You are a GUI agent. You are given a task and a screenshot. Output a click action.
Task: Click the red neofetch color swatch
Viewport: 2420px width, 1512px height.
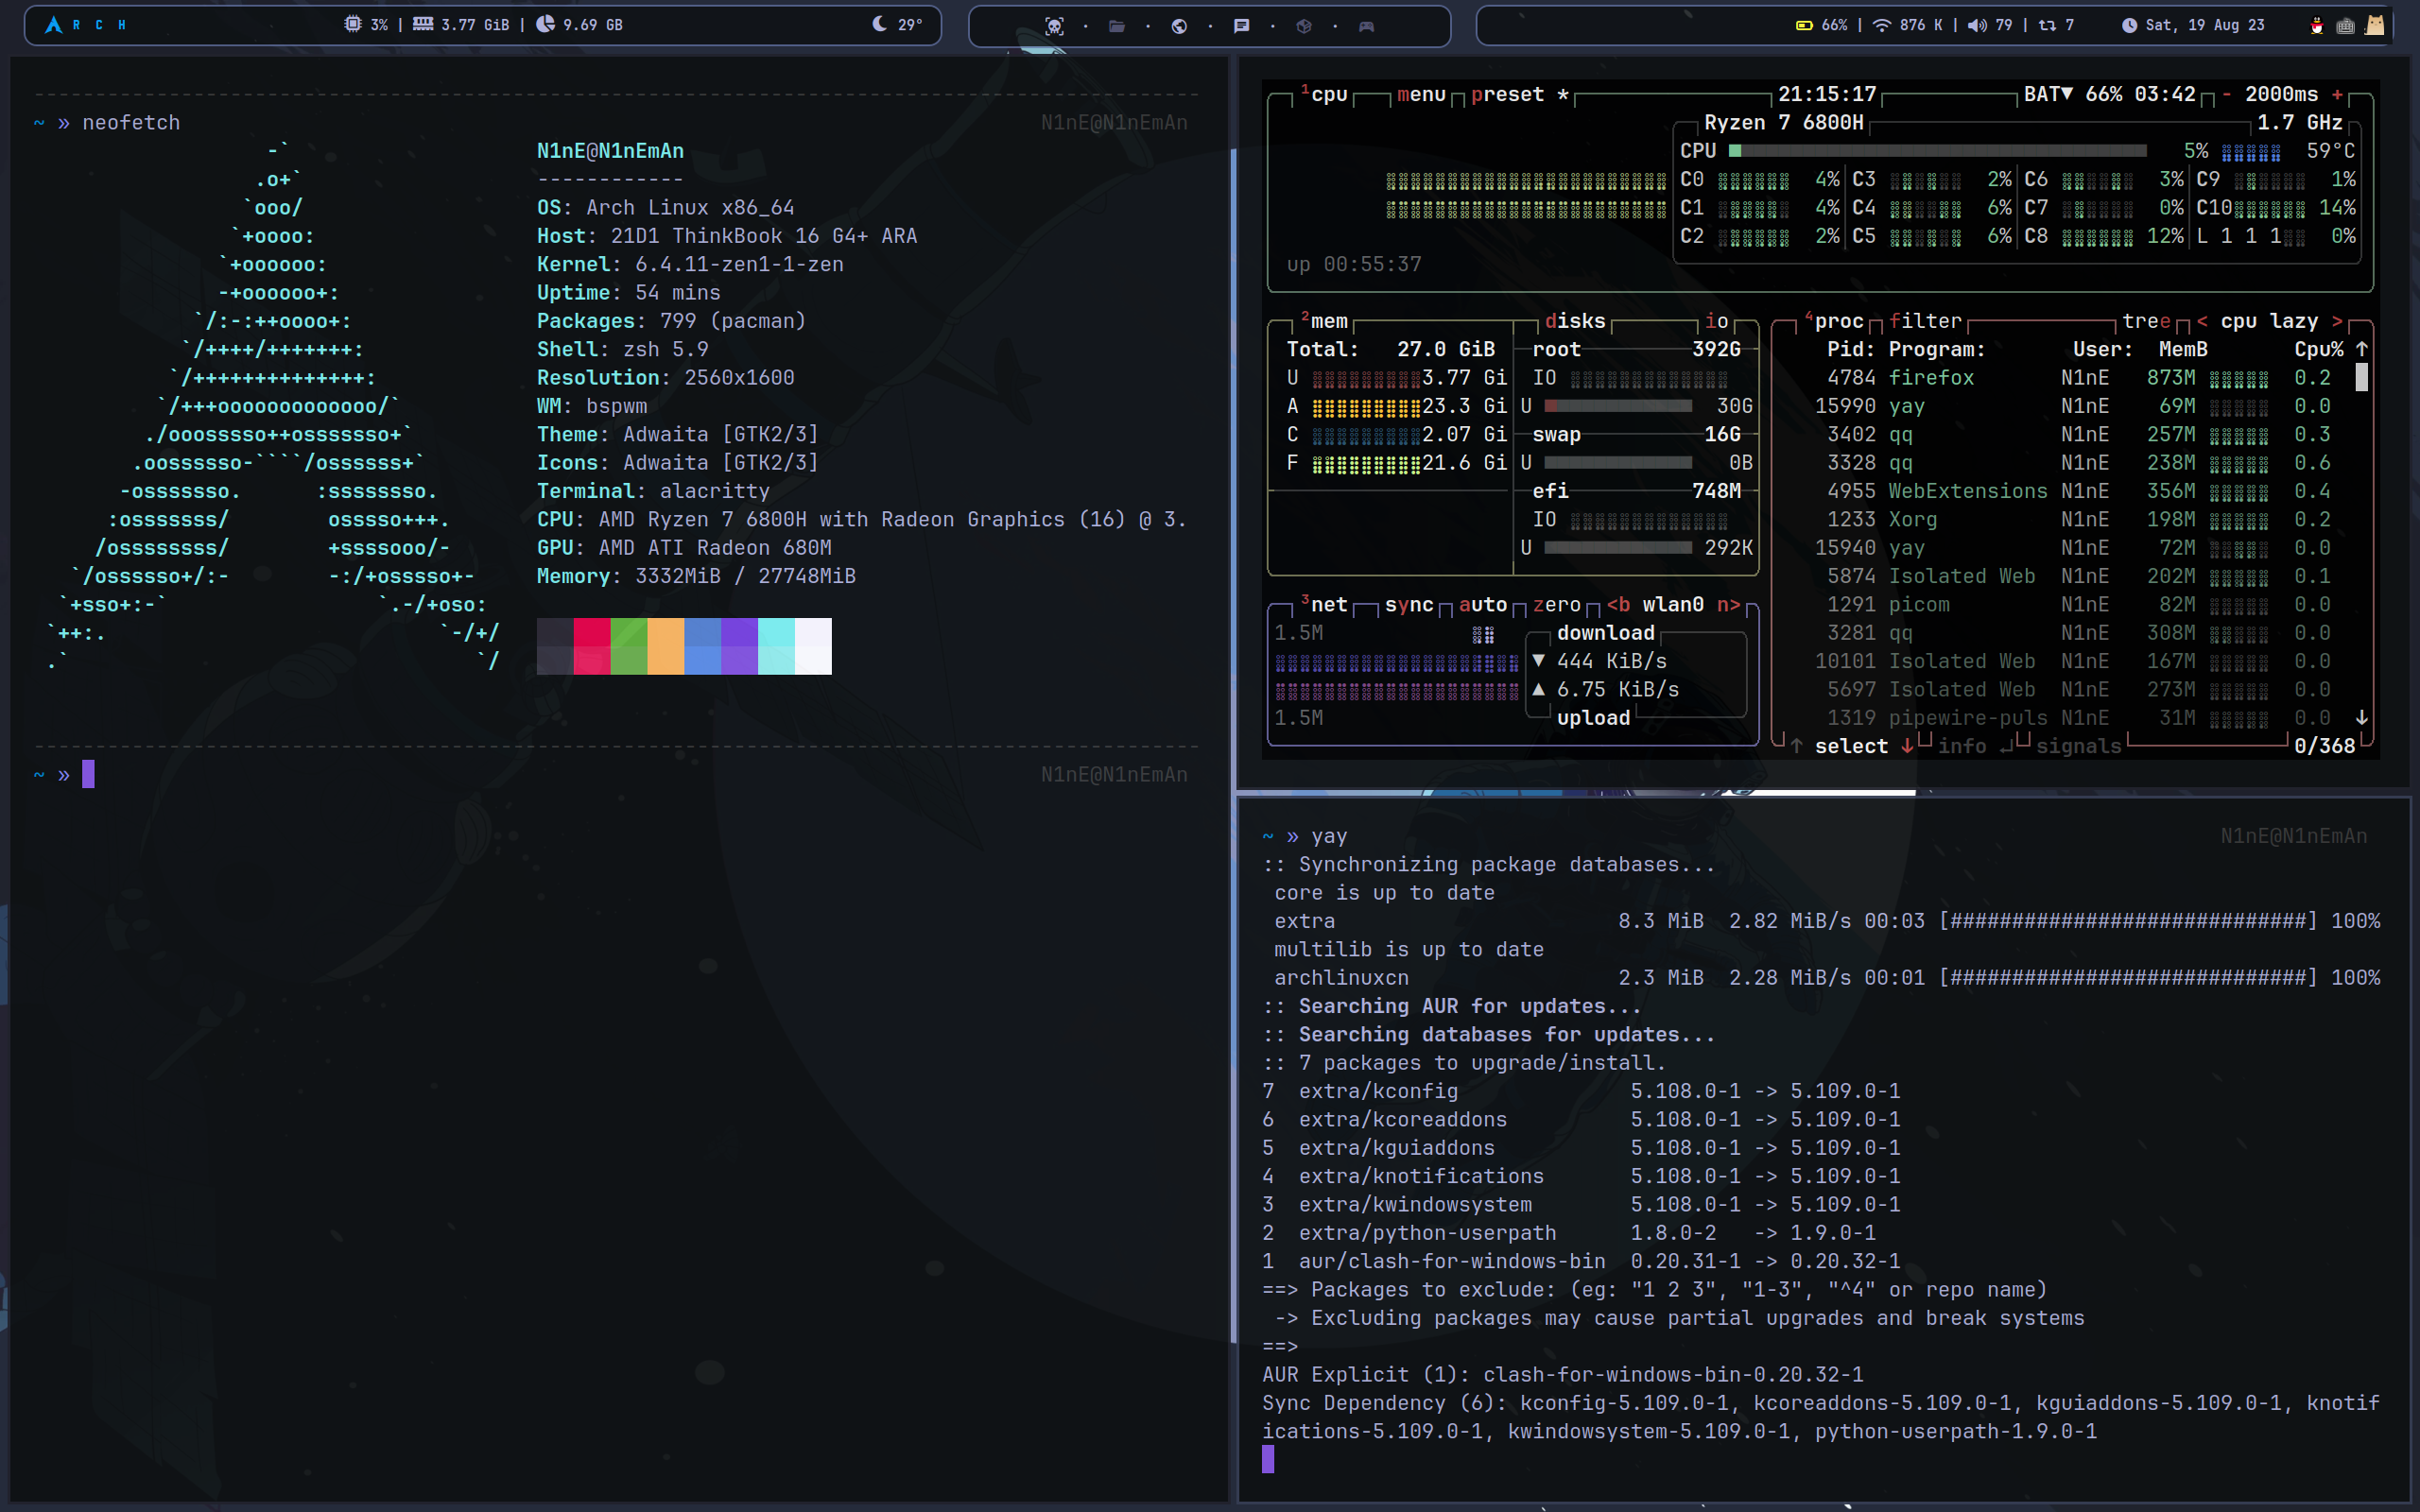click(x=591, y=646)
